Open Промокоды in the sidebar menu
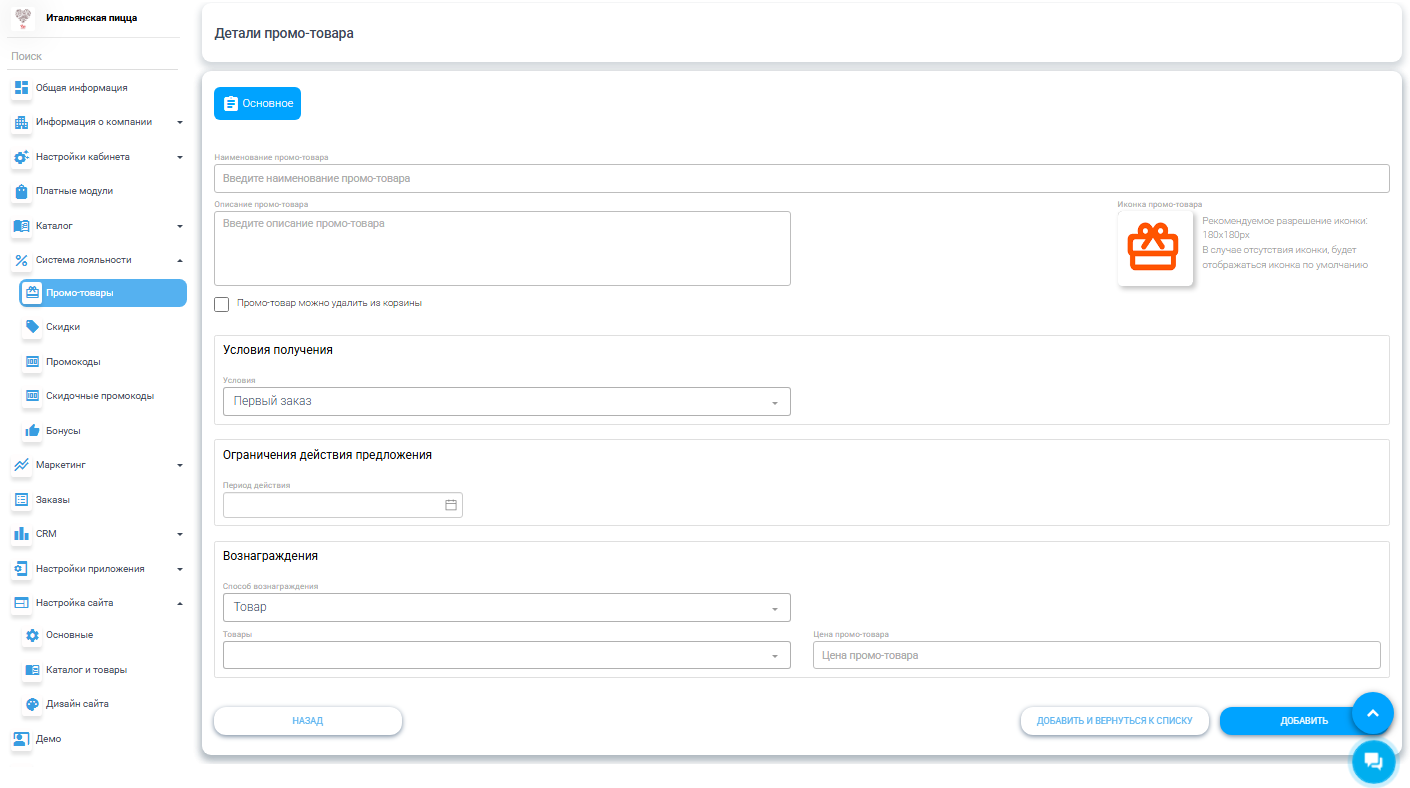 73,362
